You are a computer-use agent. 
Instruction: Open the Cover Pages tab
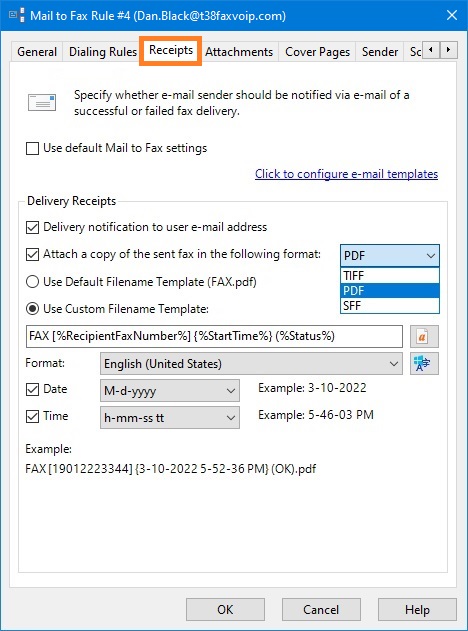coord(317,52)
